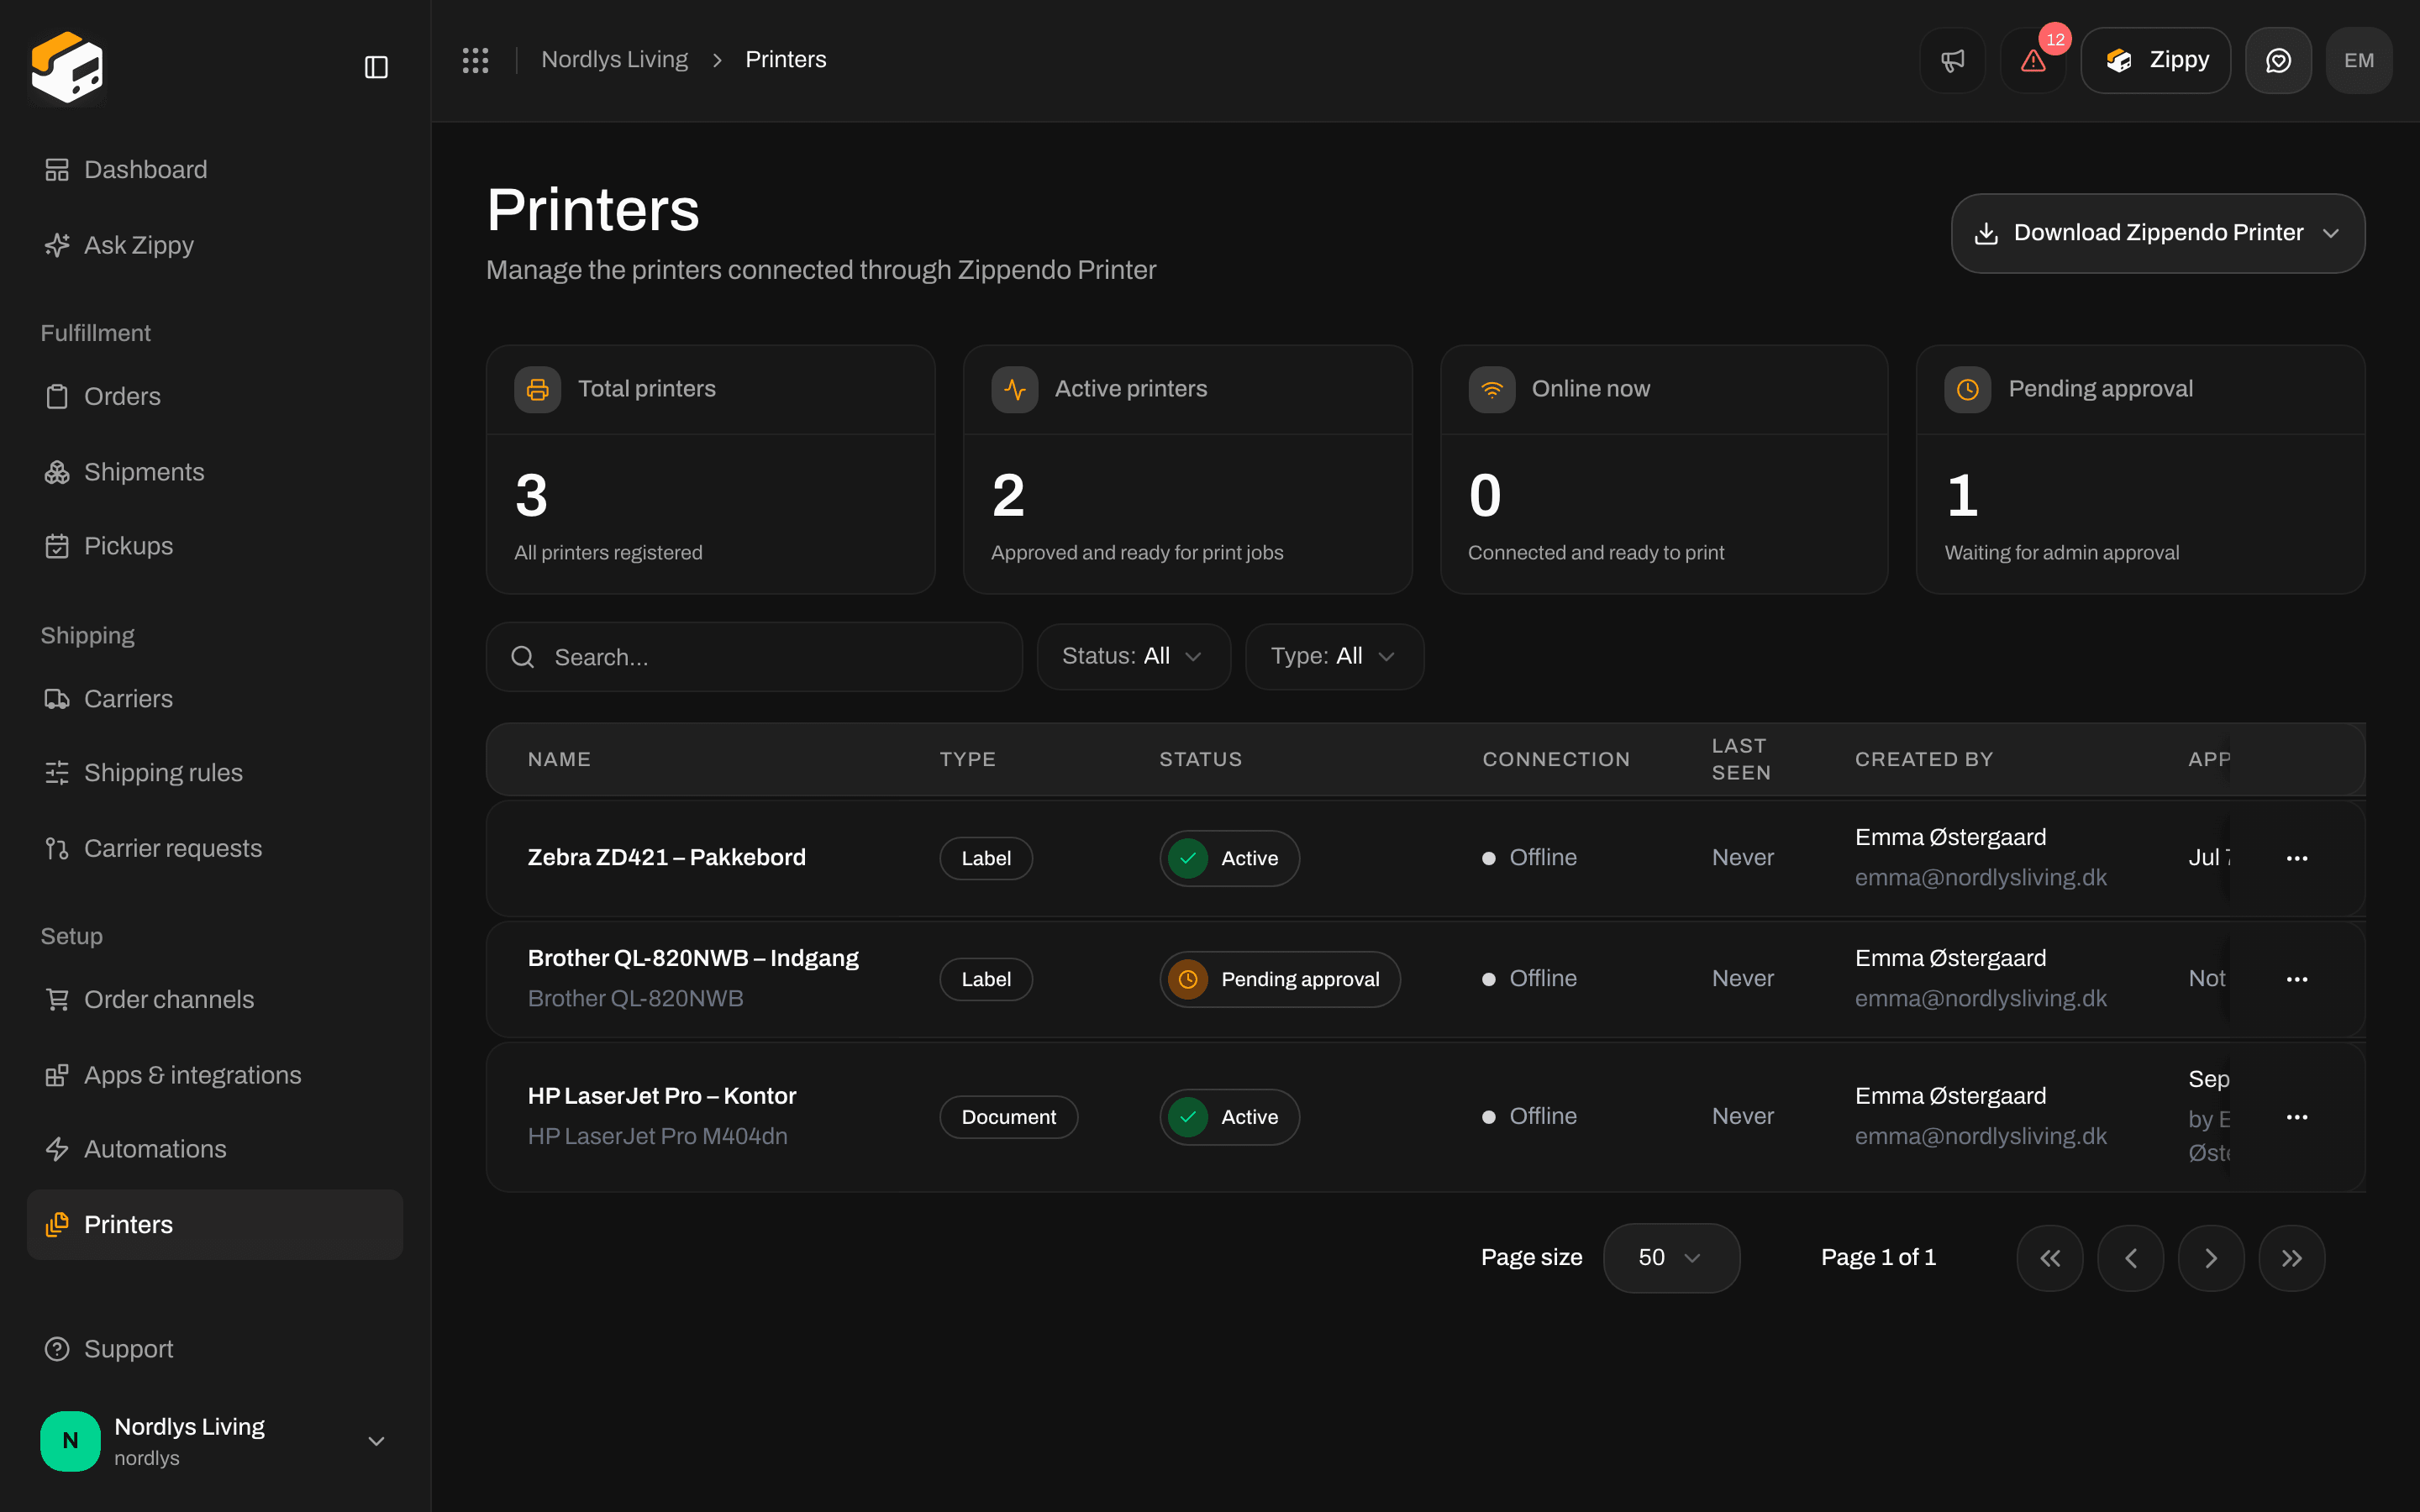Go to the next page arrow
2420x1512 pixels.
coord(2211,1258)
